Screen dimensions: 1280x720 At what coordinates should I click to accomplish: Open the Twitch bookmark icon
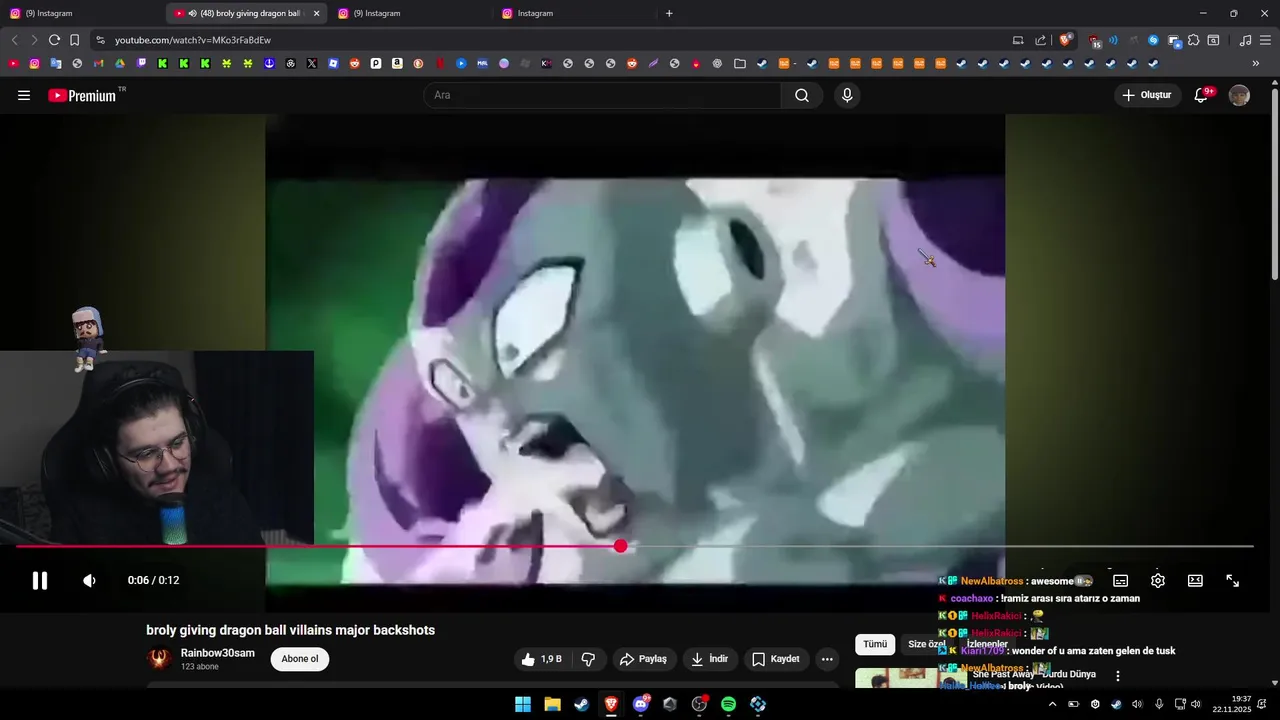pyautogui.click(x=141, y=63)
